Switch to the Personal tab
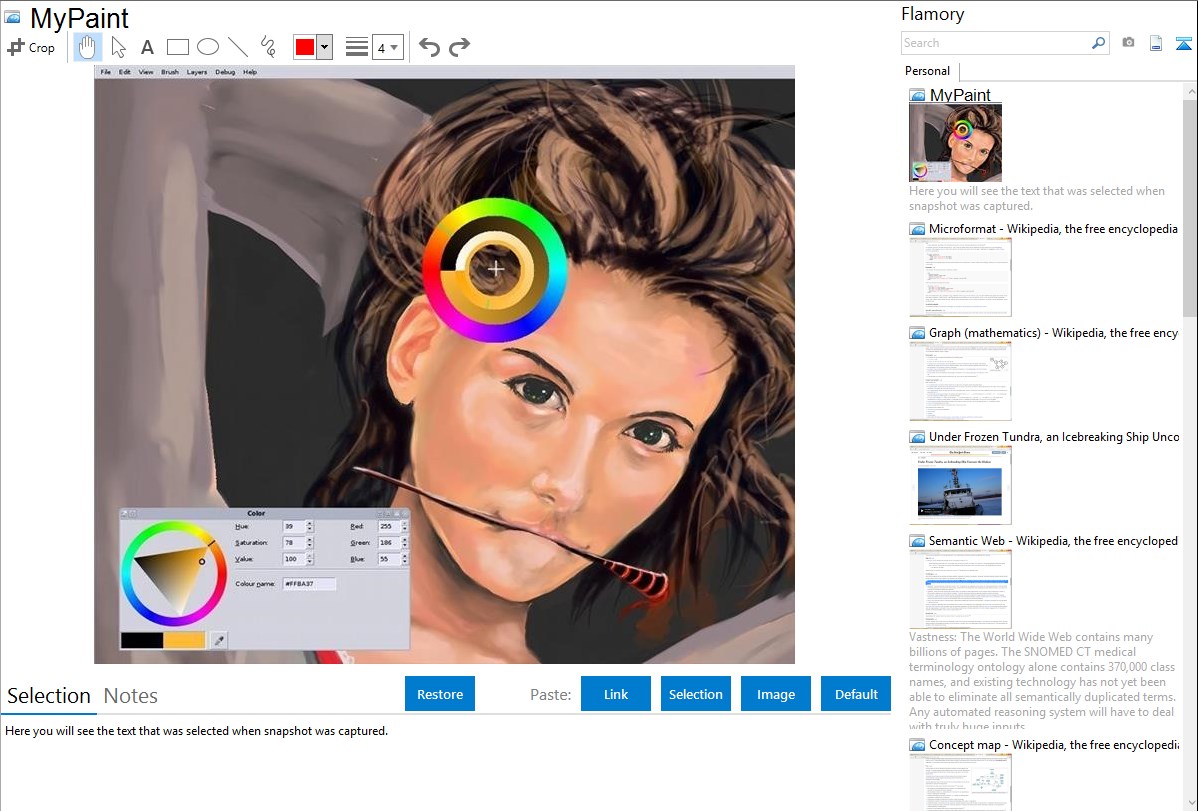The image size is (1198, 811). (x=928, y=71)
